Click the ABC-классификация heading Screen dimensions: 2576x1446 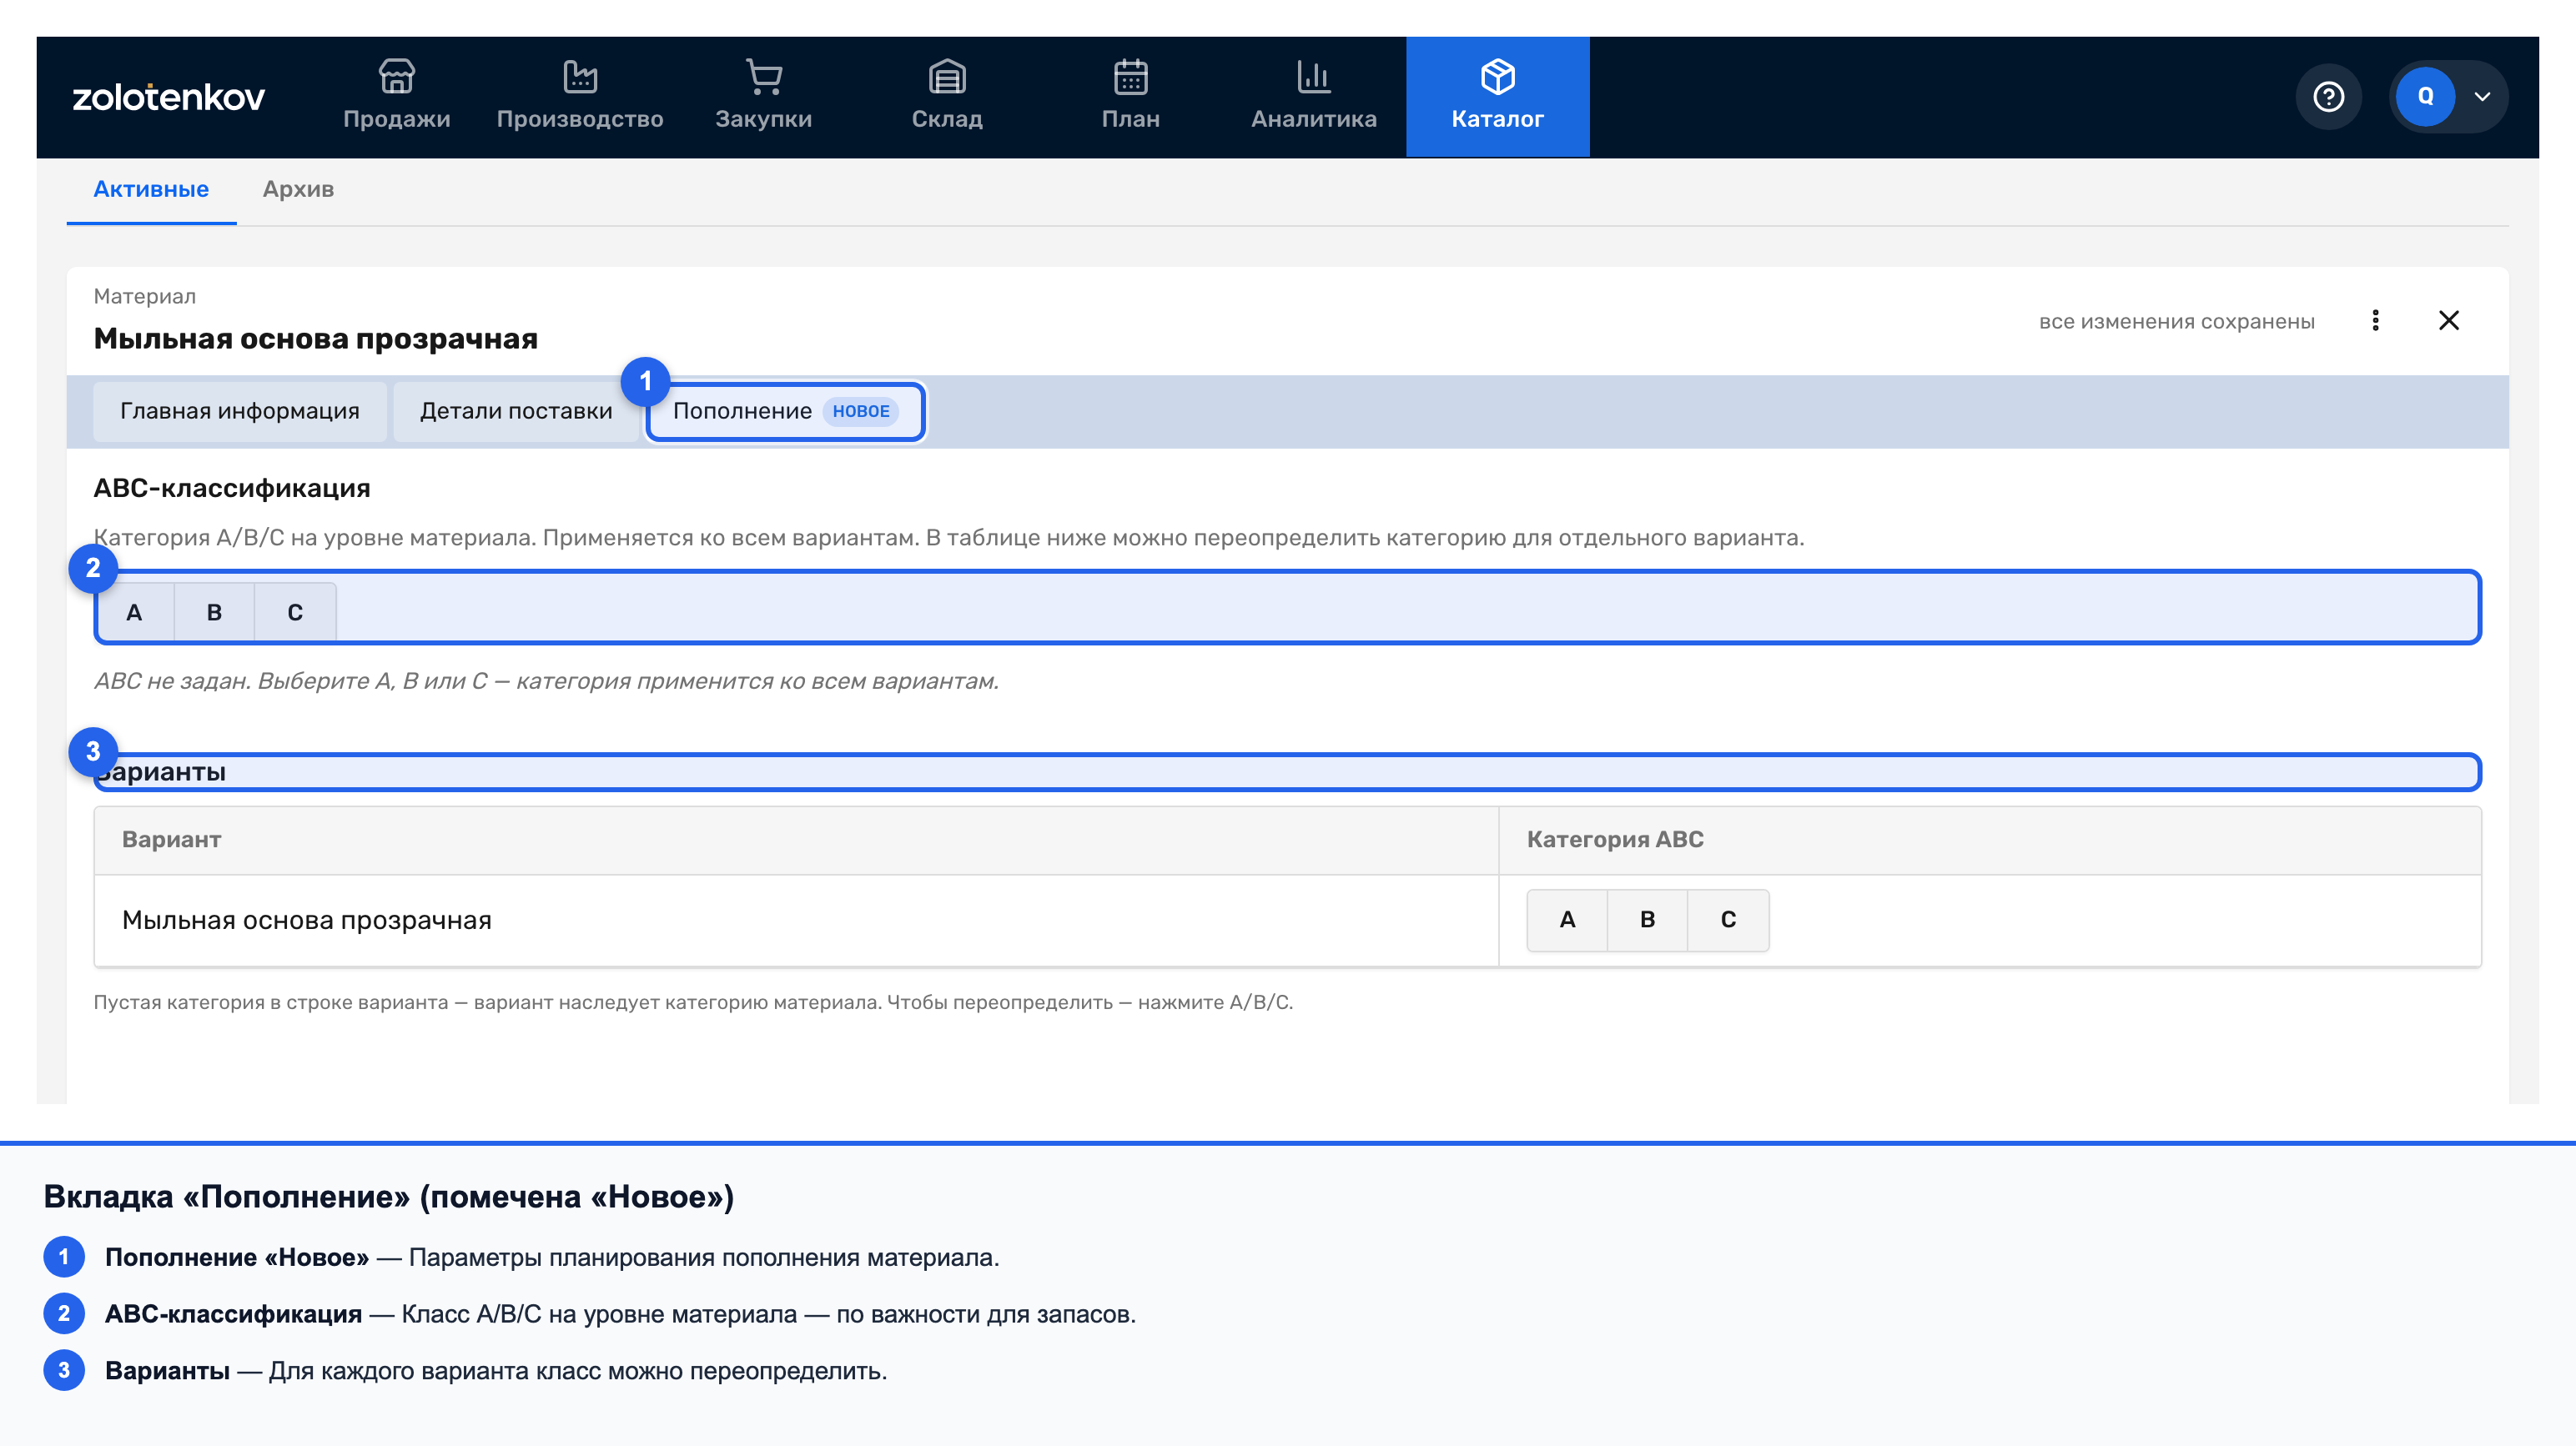click(232, 488)
